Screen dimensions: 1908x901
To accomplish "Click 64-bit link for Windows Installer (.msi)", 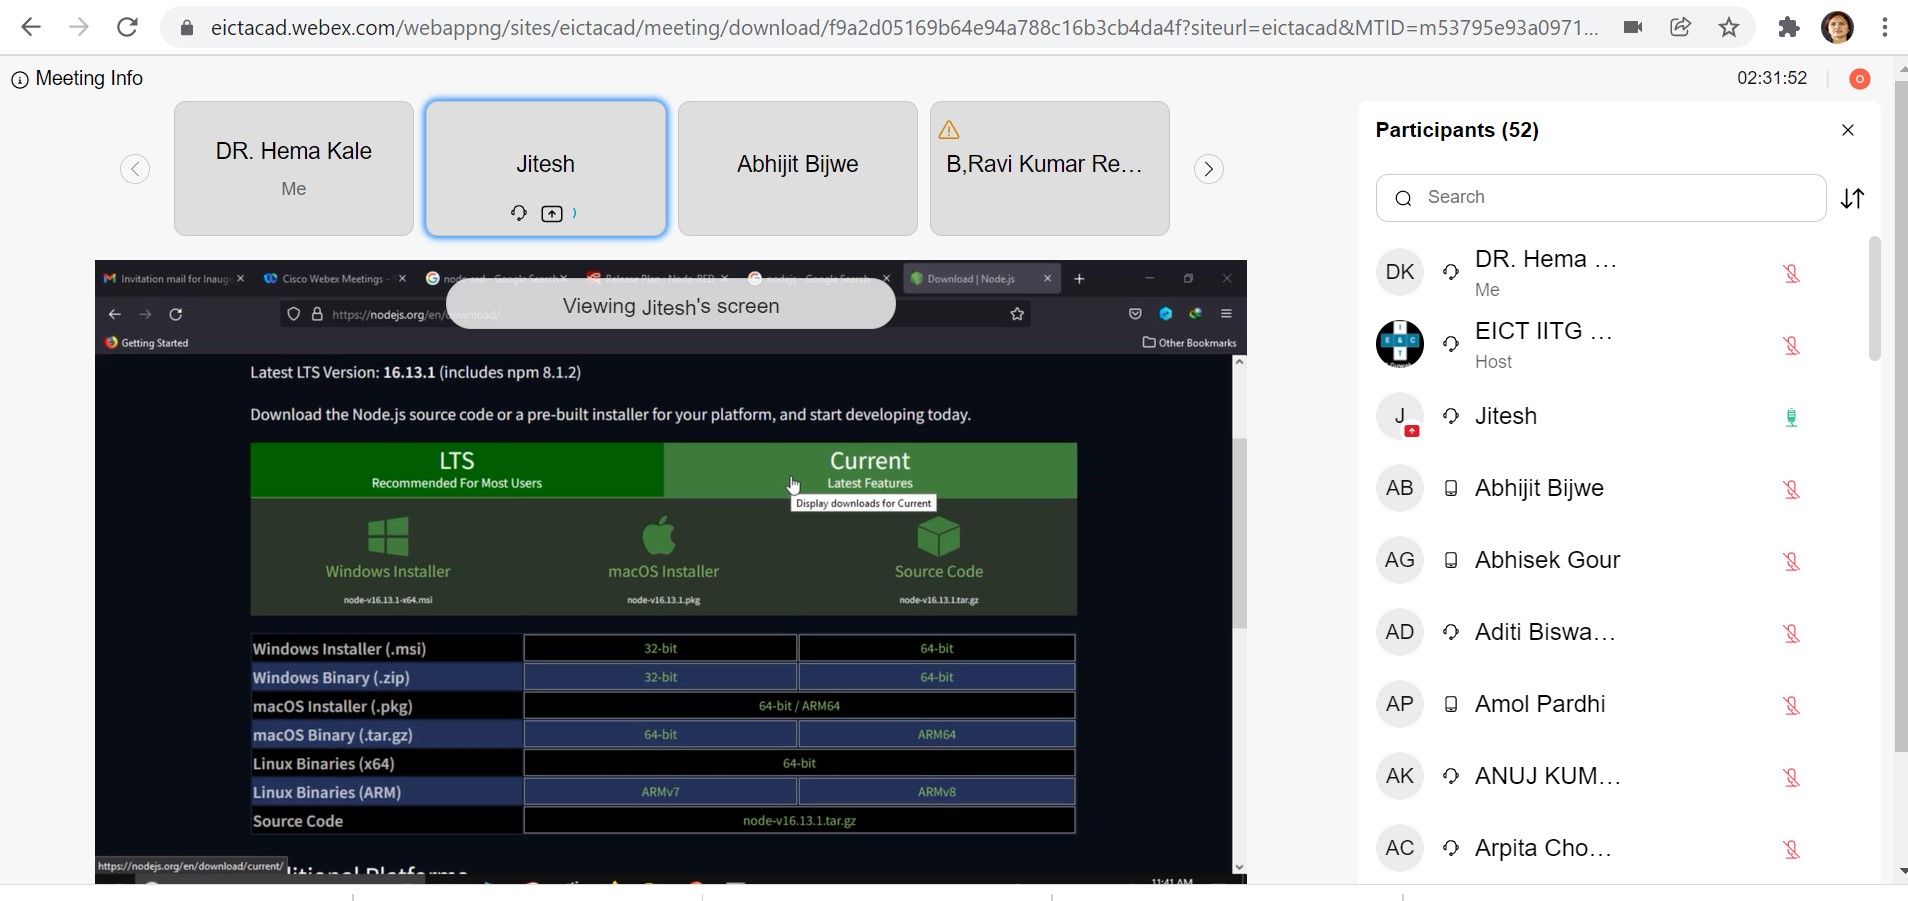I will pos(937,649).
